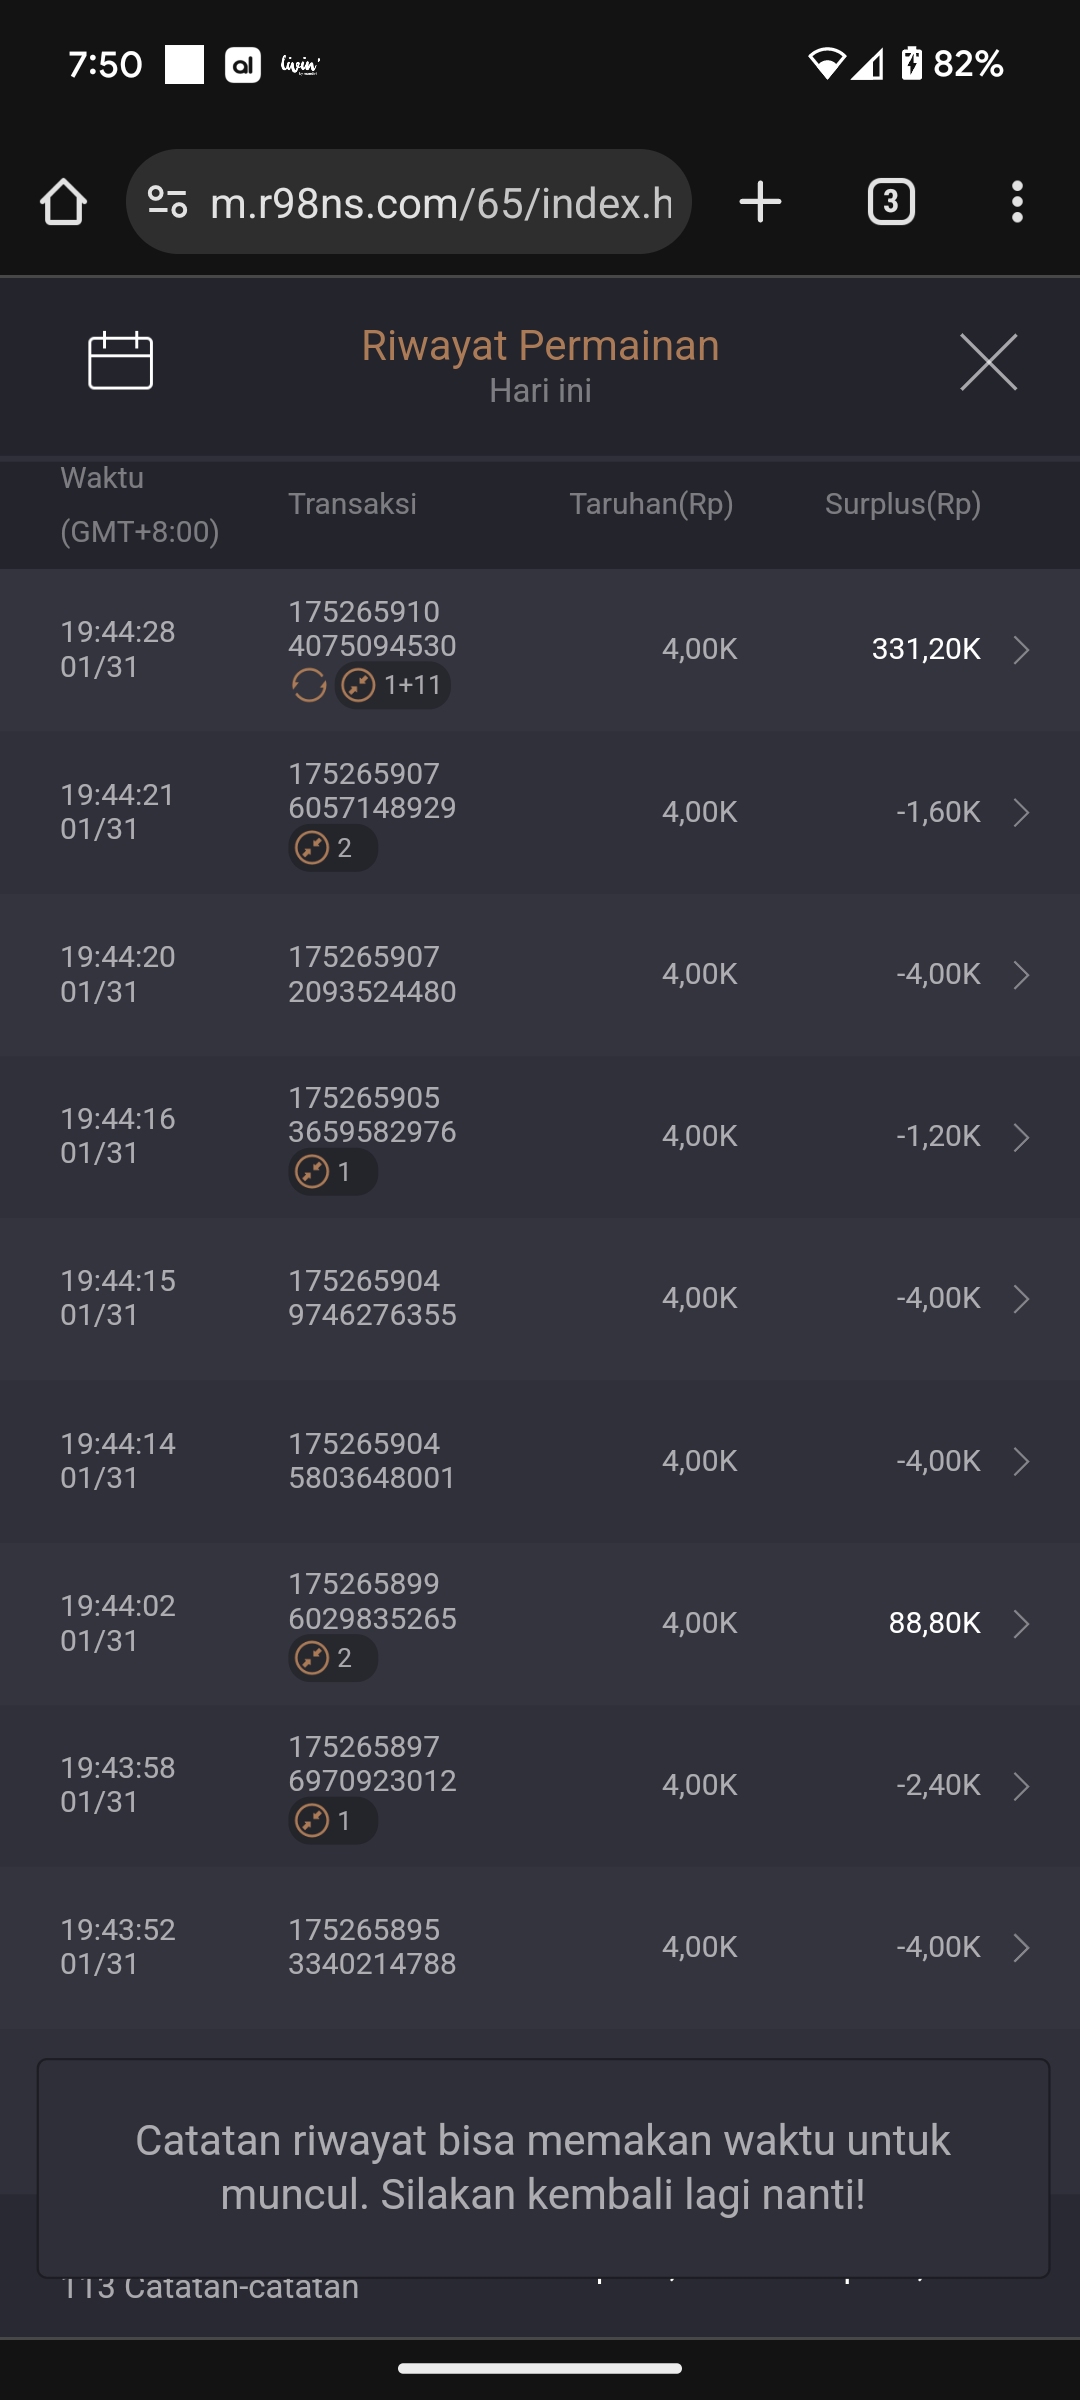Open the calendar date picker icon
Screen dimensions: 1080x2400
tap(120, 360)
